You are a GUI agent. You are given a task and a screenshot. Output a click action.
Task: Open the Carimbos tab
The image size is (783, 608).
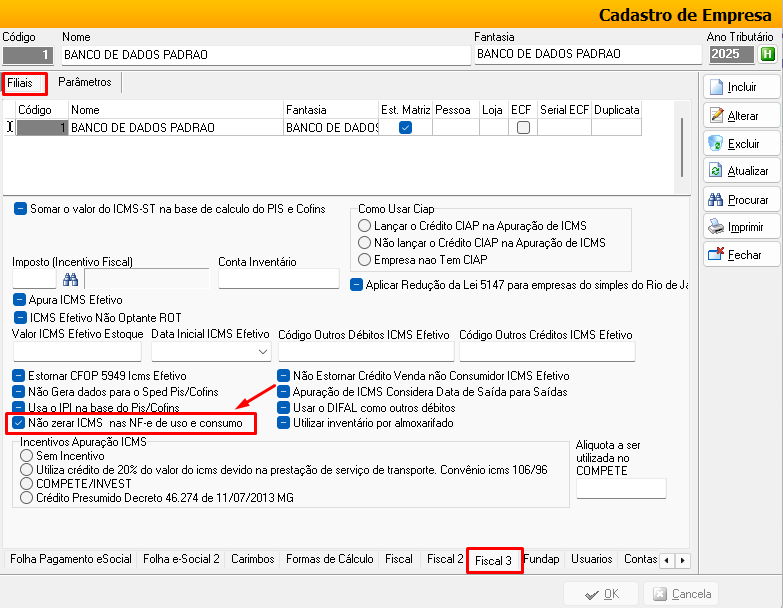coord(253,559)
